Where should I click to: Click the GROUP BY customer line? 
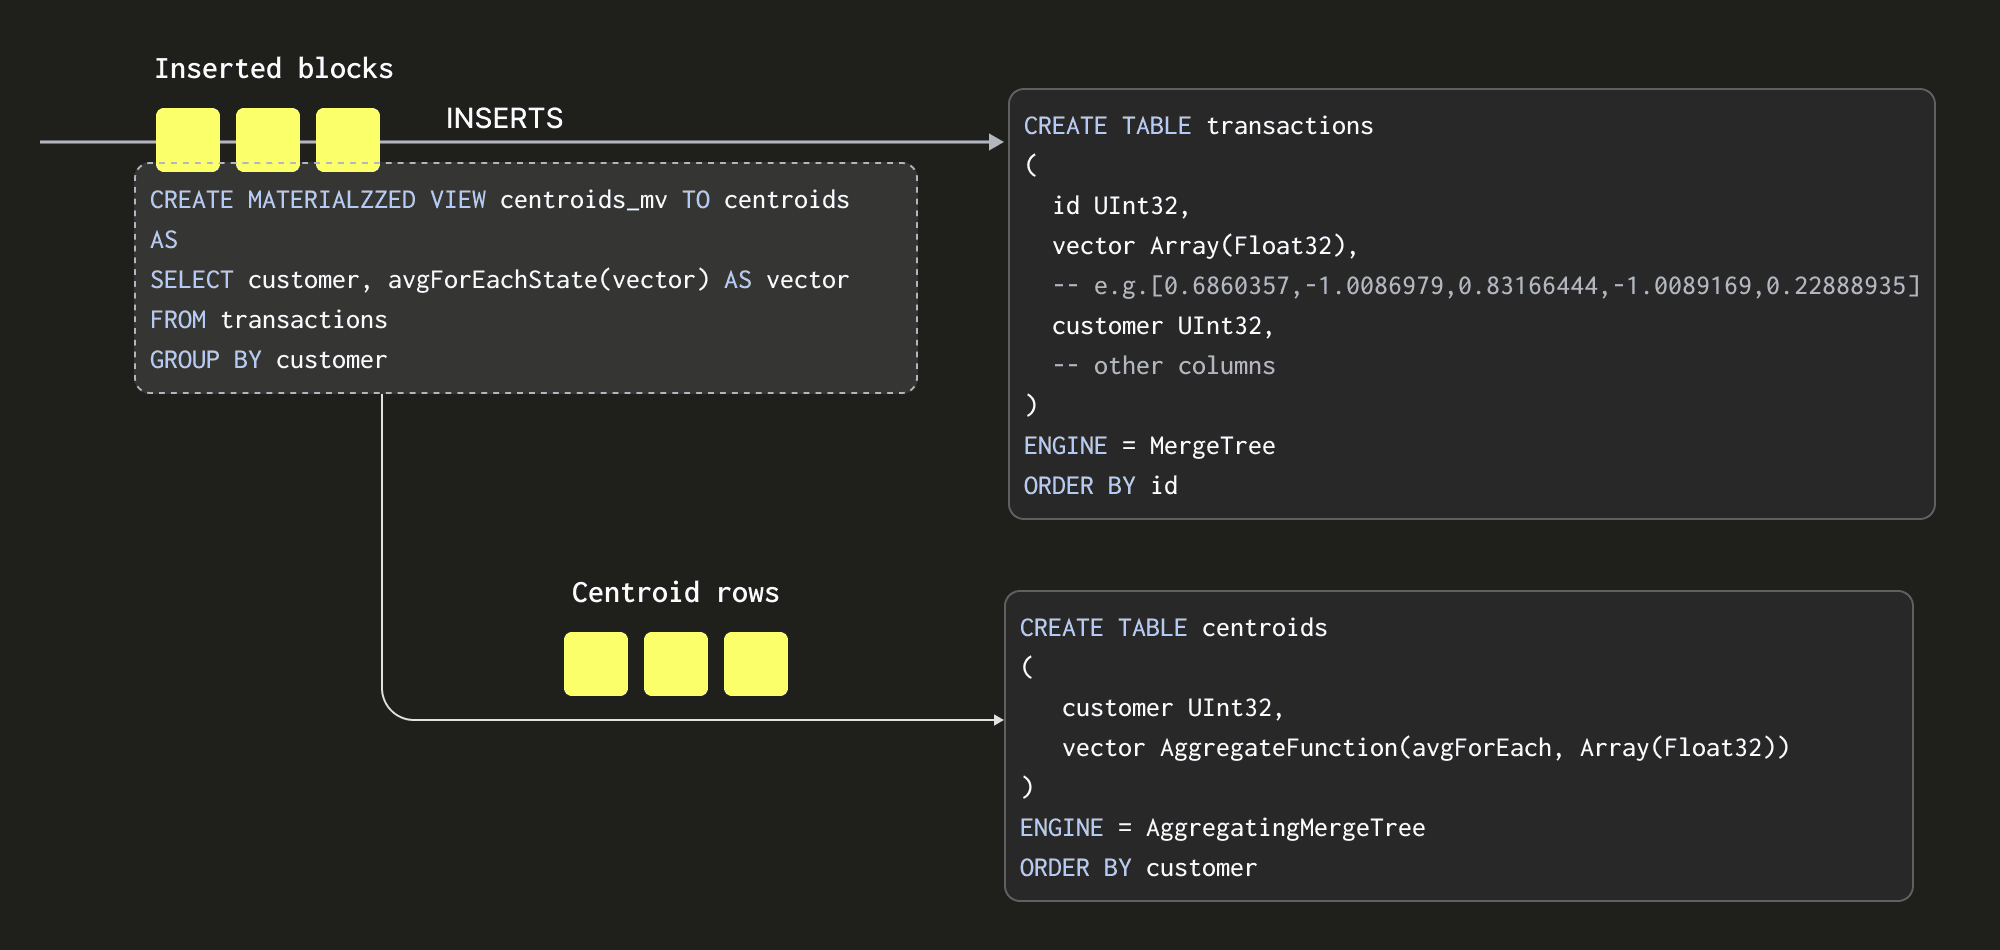pyautogui.click(x=269, y=359)
